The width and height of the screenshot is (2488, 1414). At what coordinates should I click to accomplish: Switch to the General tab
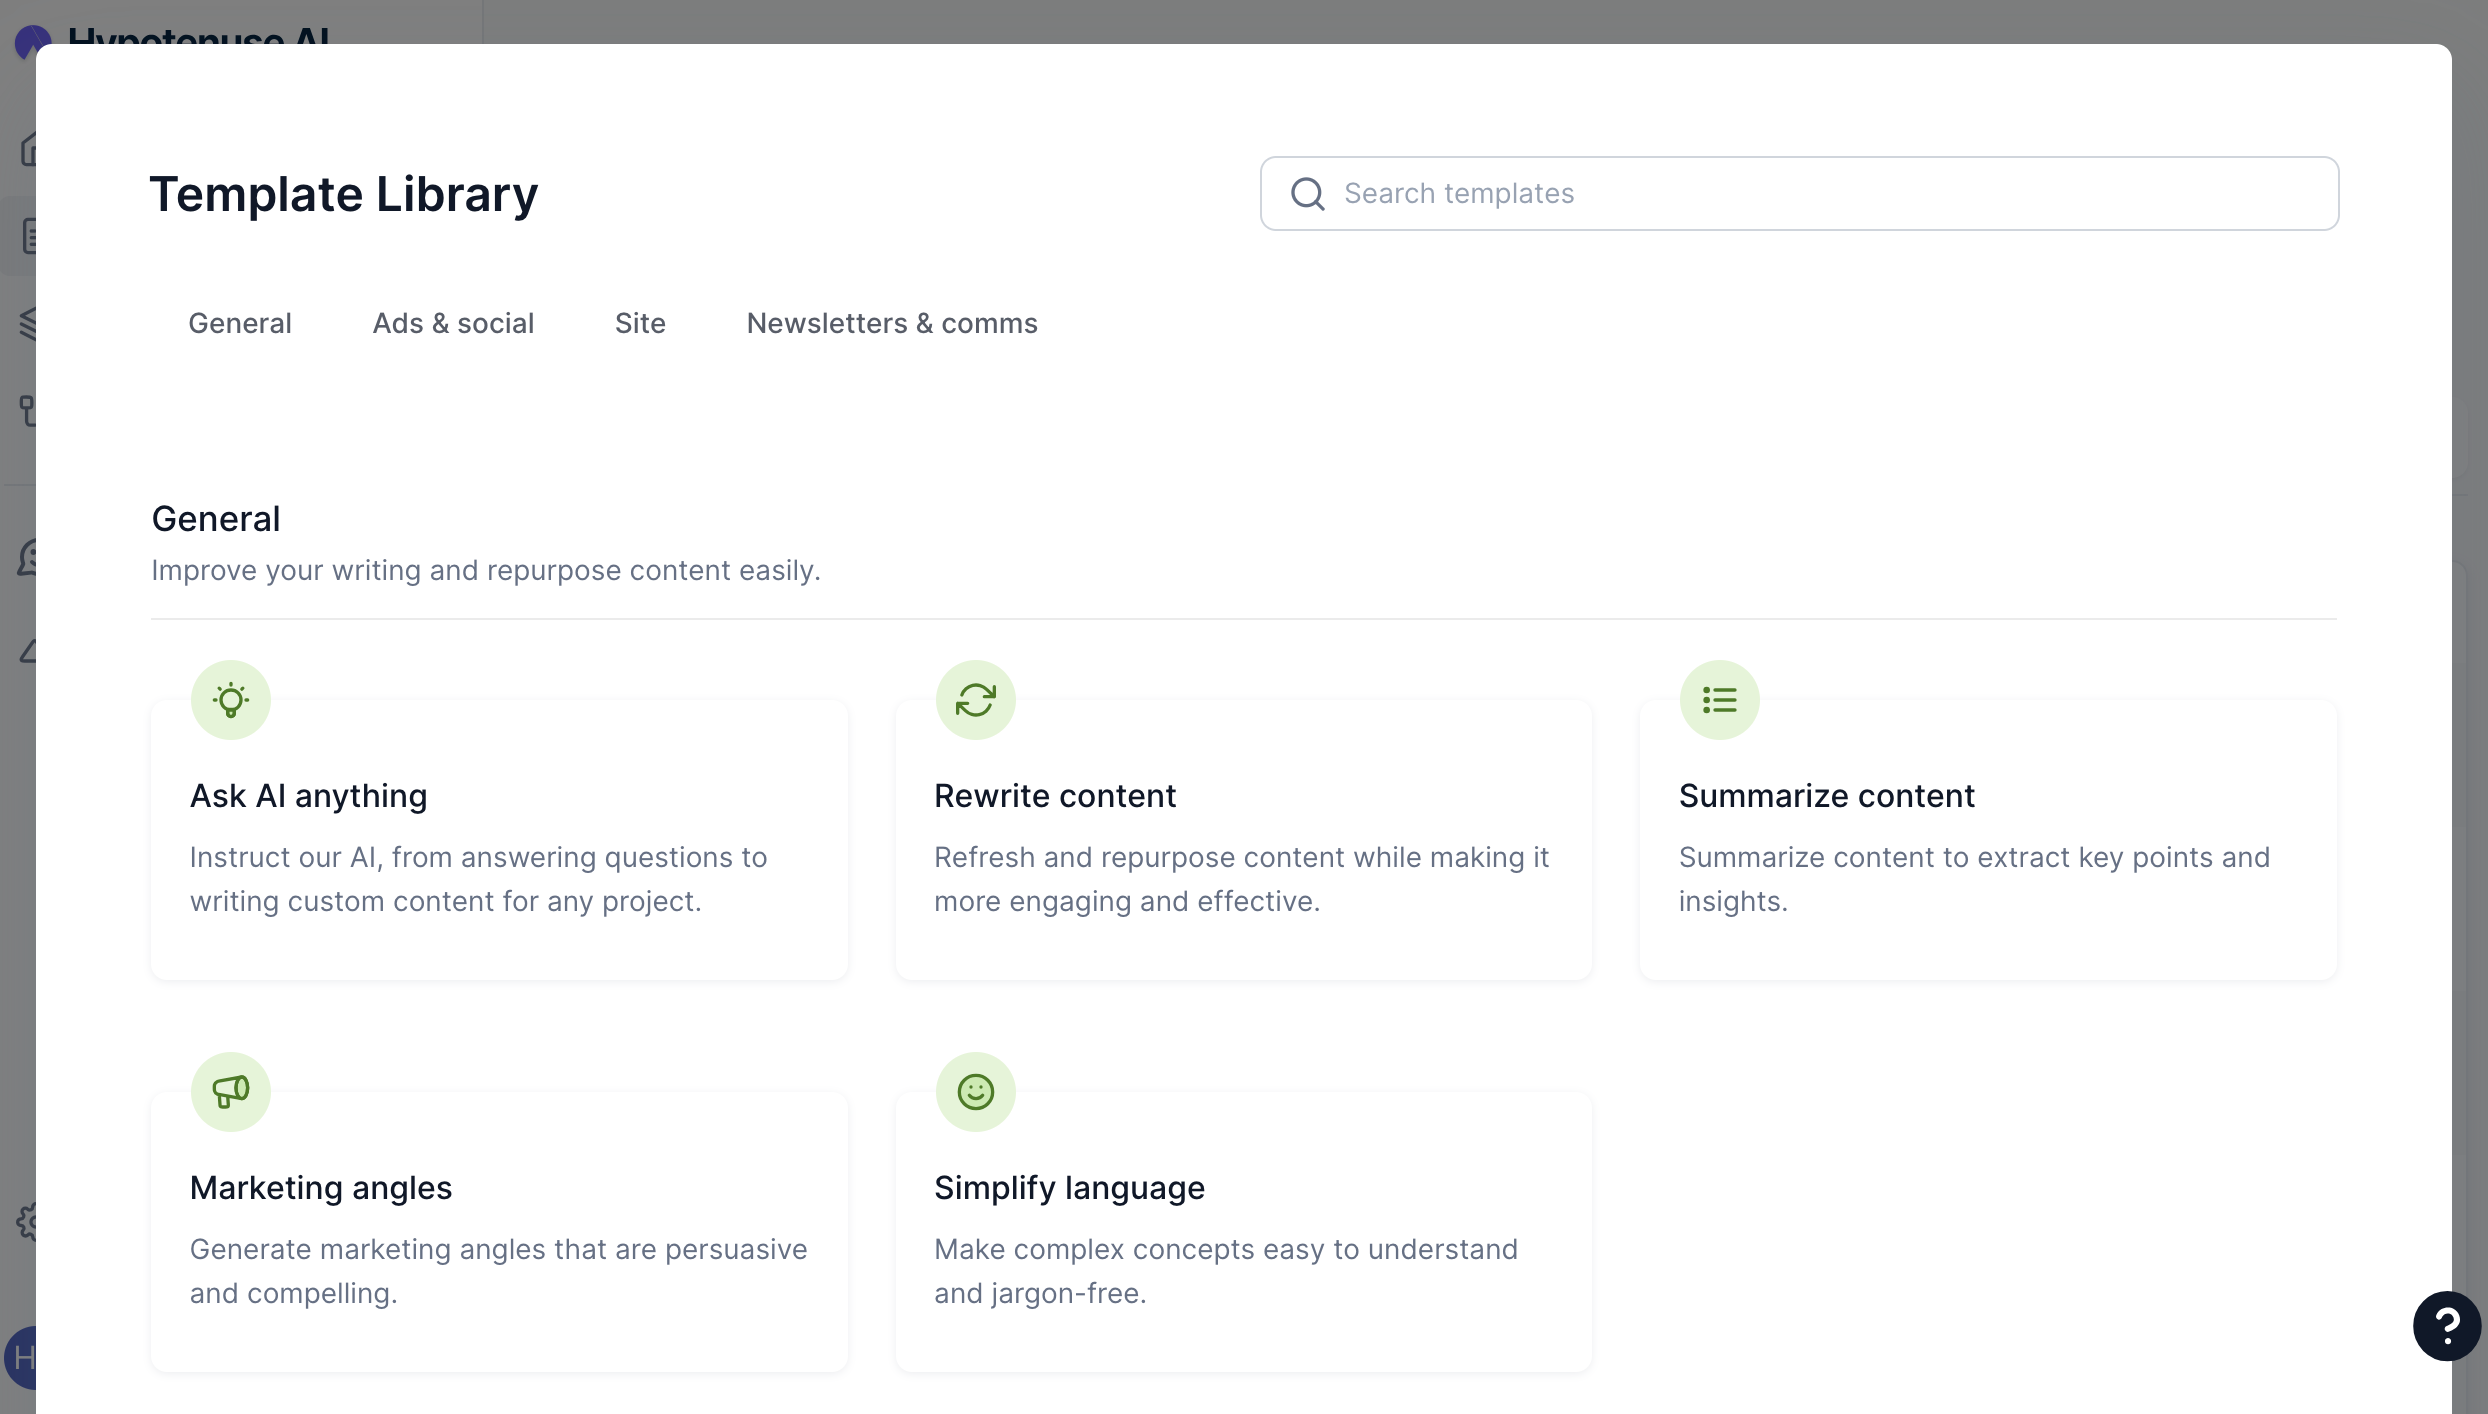[x=240, y=323]
